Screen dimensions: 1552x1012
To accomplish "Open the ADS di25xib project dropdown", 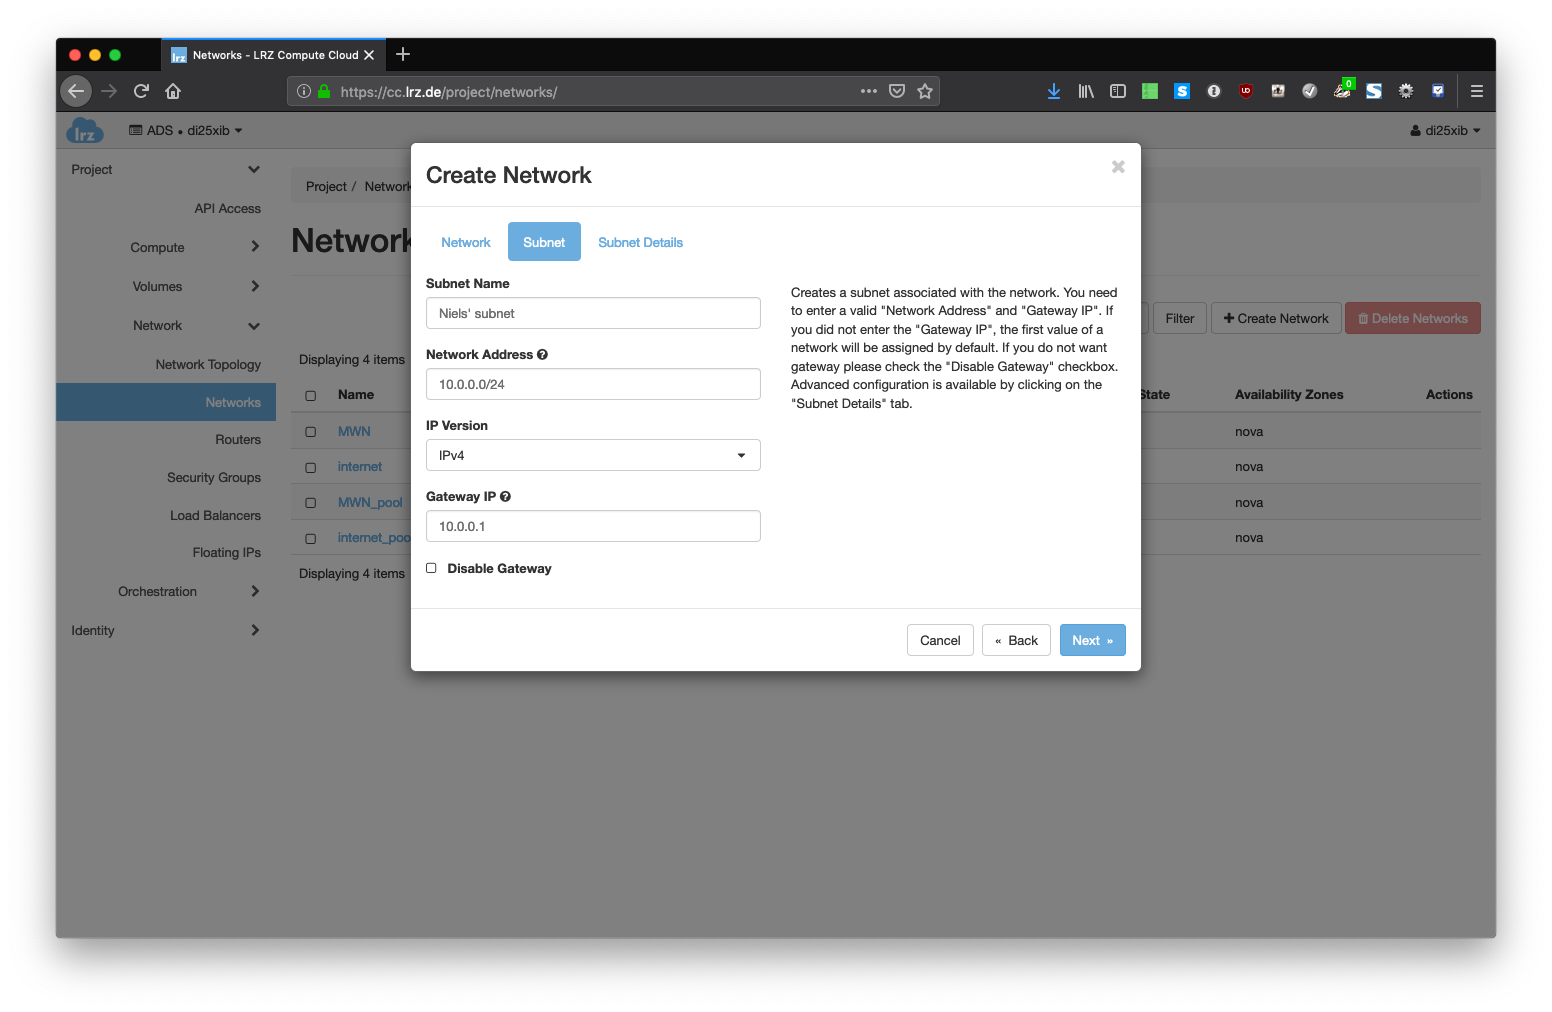I will point(186,131).
